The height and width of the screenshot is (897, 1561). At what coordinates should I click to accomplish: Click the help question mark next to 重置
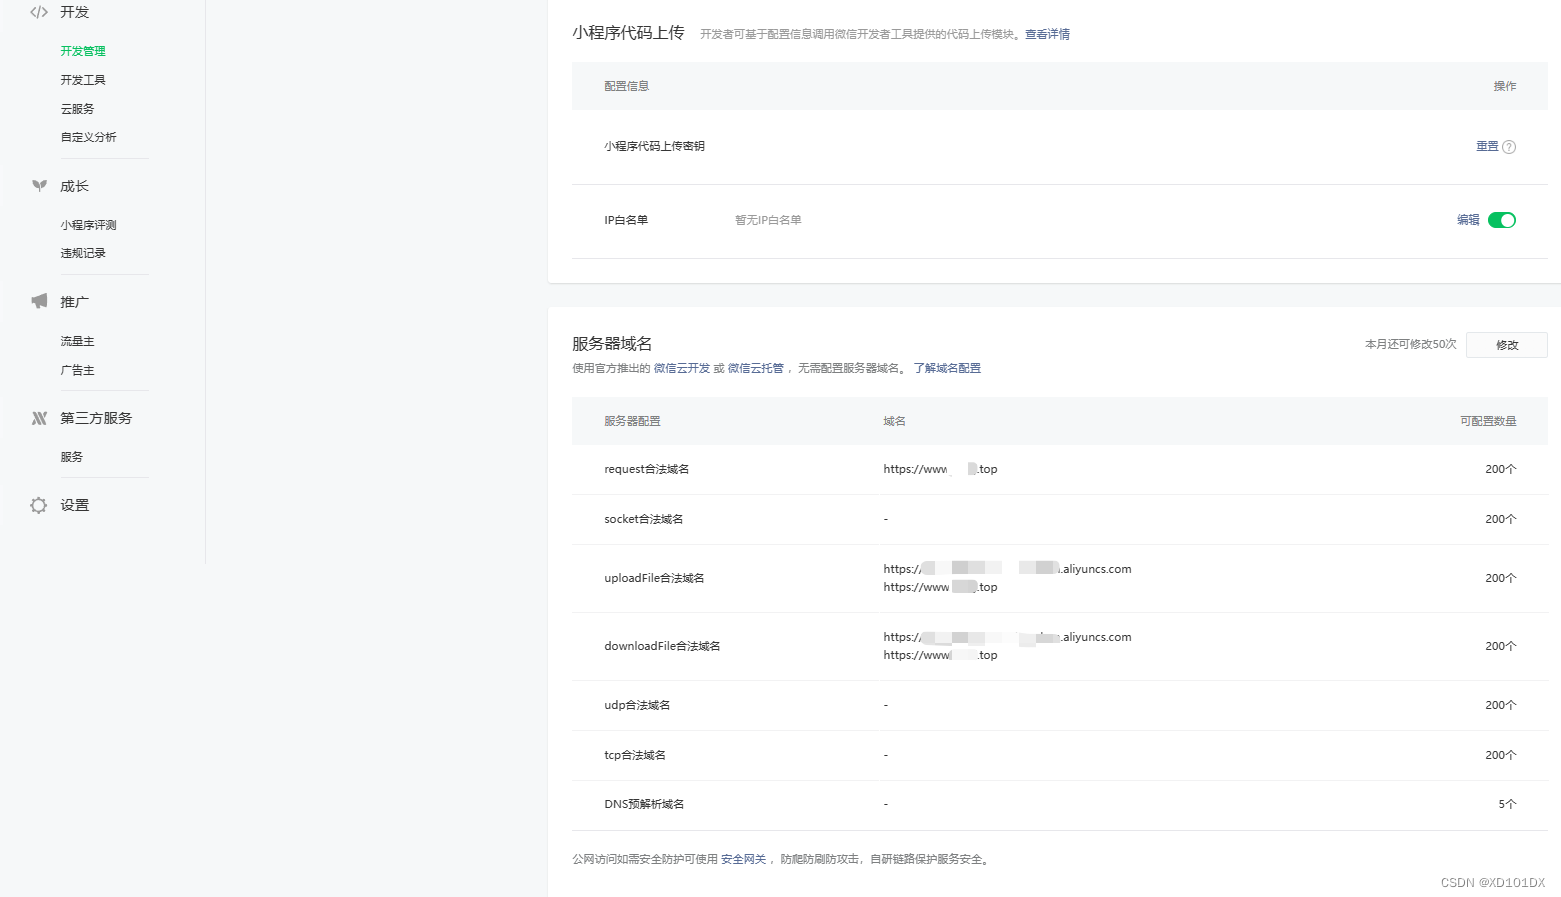[1509, 147]
